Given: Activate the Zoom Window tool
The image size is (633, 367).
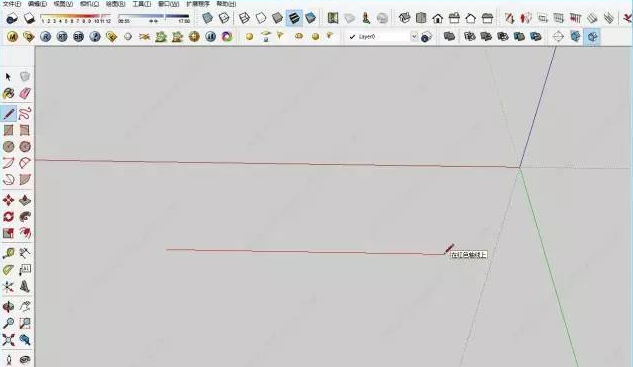Looking at the screenshot, I should click(x=25, y=323).
